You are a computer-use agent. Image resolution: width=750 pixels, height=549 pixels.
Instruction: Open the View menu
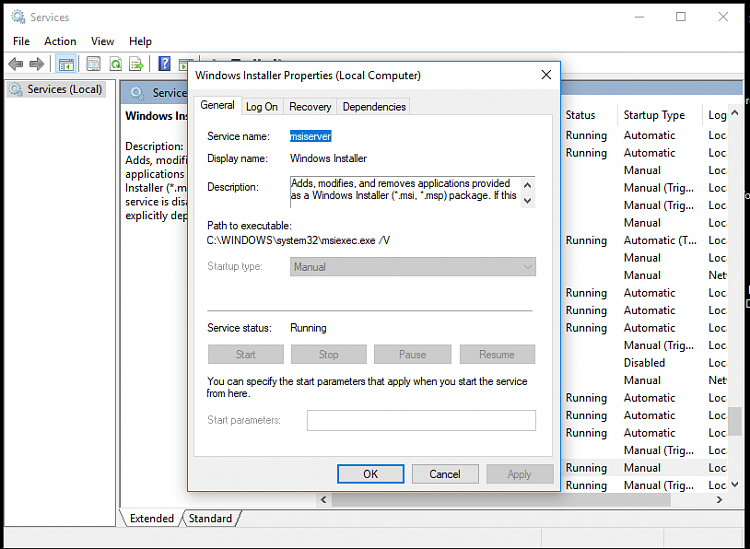point(102,41)
